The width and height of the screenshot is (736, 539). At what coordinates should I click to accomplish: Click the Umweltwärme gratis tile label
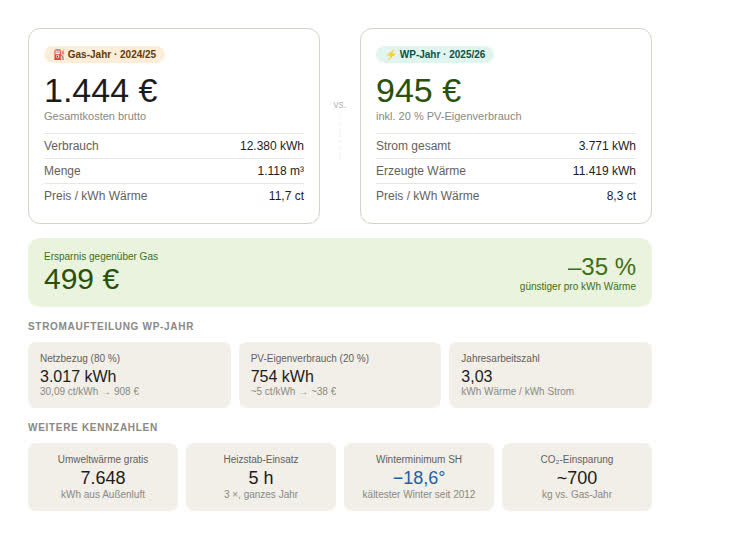pos(103,459)
